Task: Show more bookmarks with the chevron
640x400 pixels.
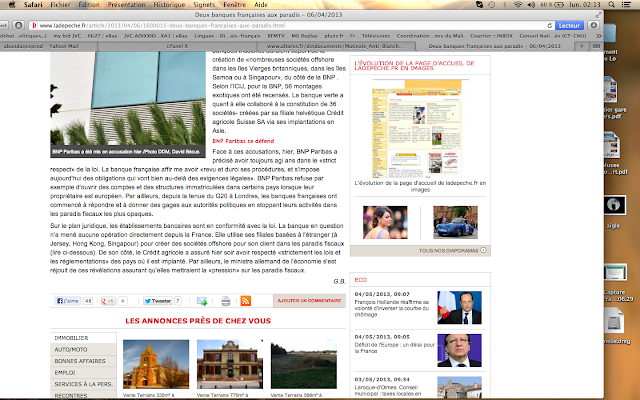Action: coord(598,36)
